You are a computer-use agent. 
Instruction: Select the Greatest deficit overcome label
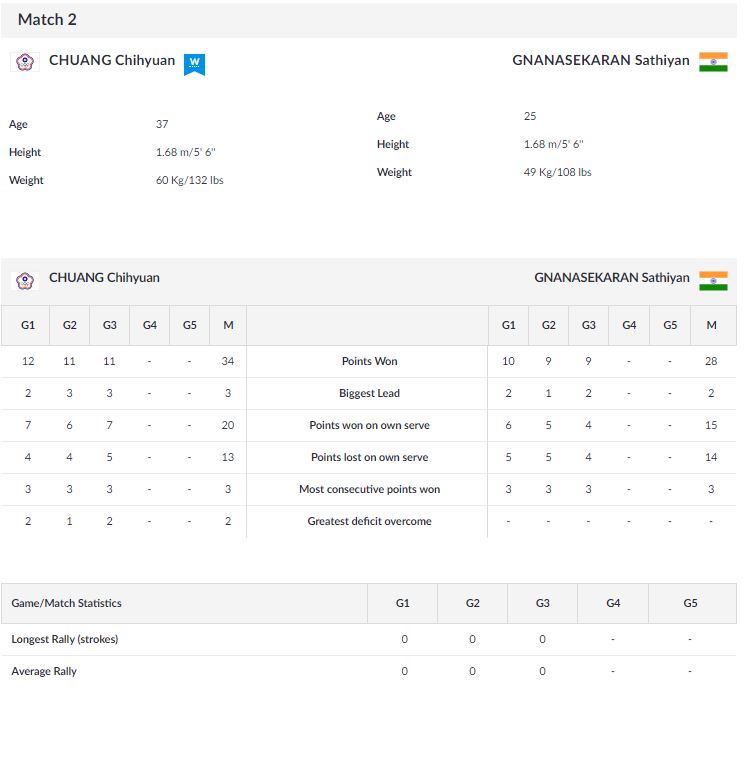tap(369, 521)
